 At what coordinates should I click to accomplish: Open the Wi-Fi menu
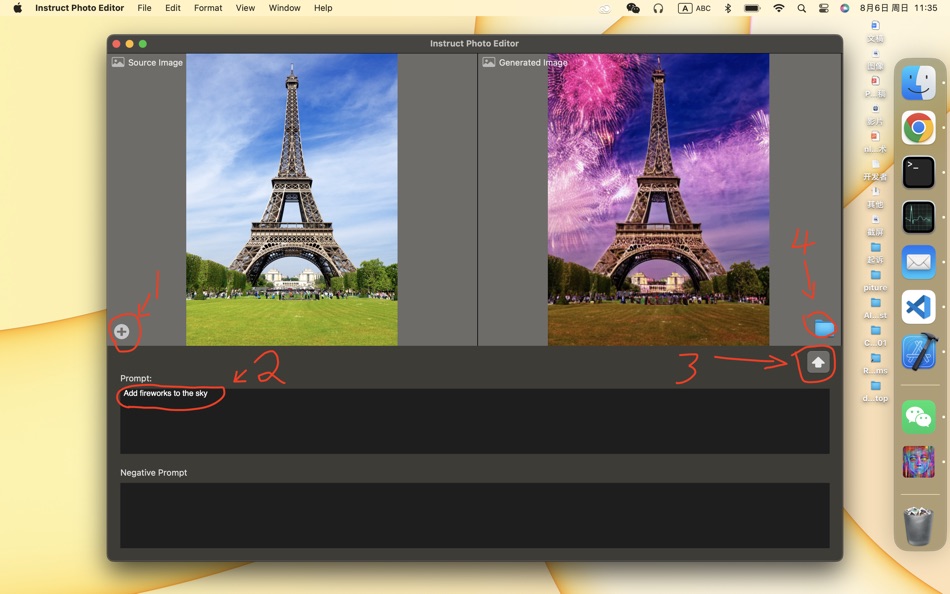coord(779,8)
